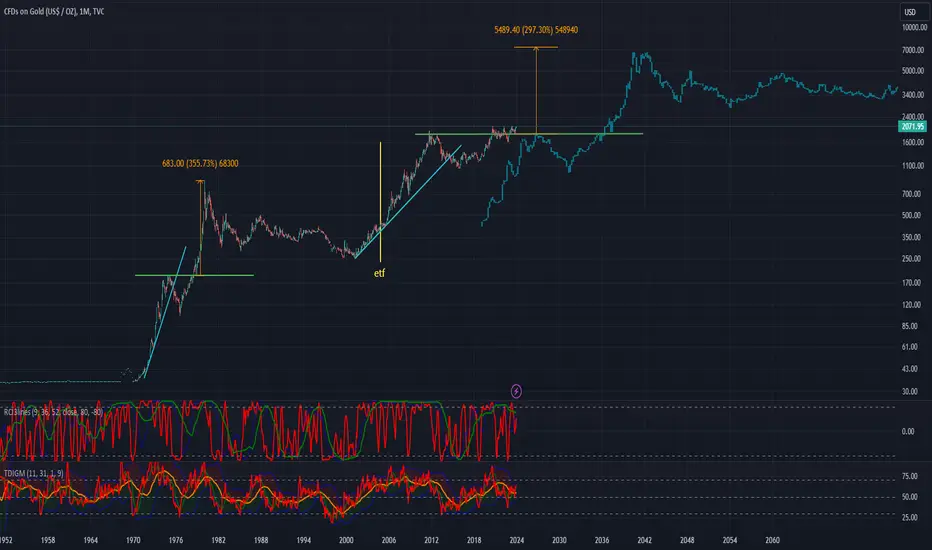This screenshot has height=550, width=932.
Task: Select the long green resistance line near 2030
Action: click(529, 134)
